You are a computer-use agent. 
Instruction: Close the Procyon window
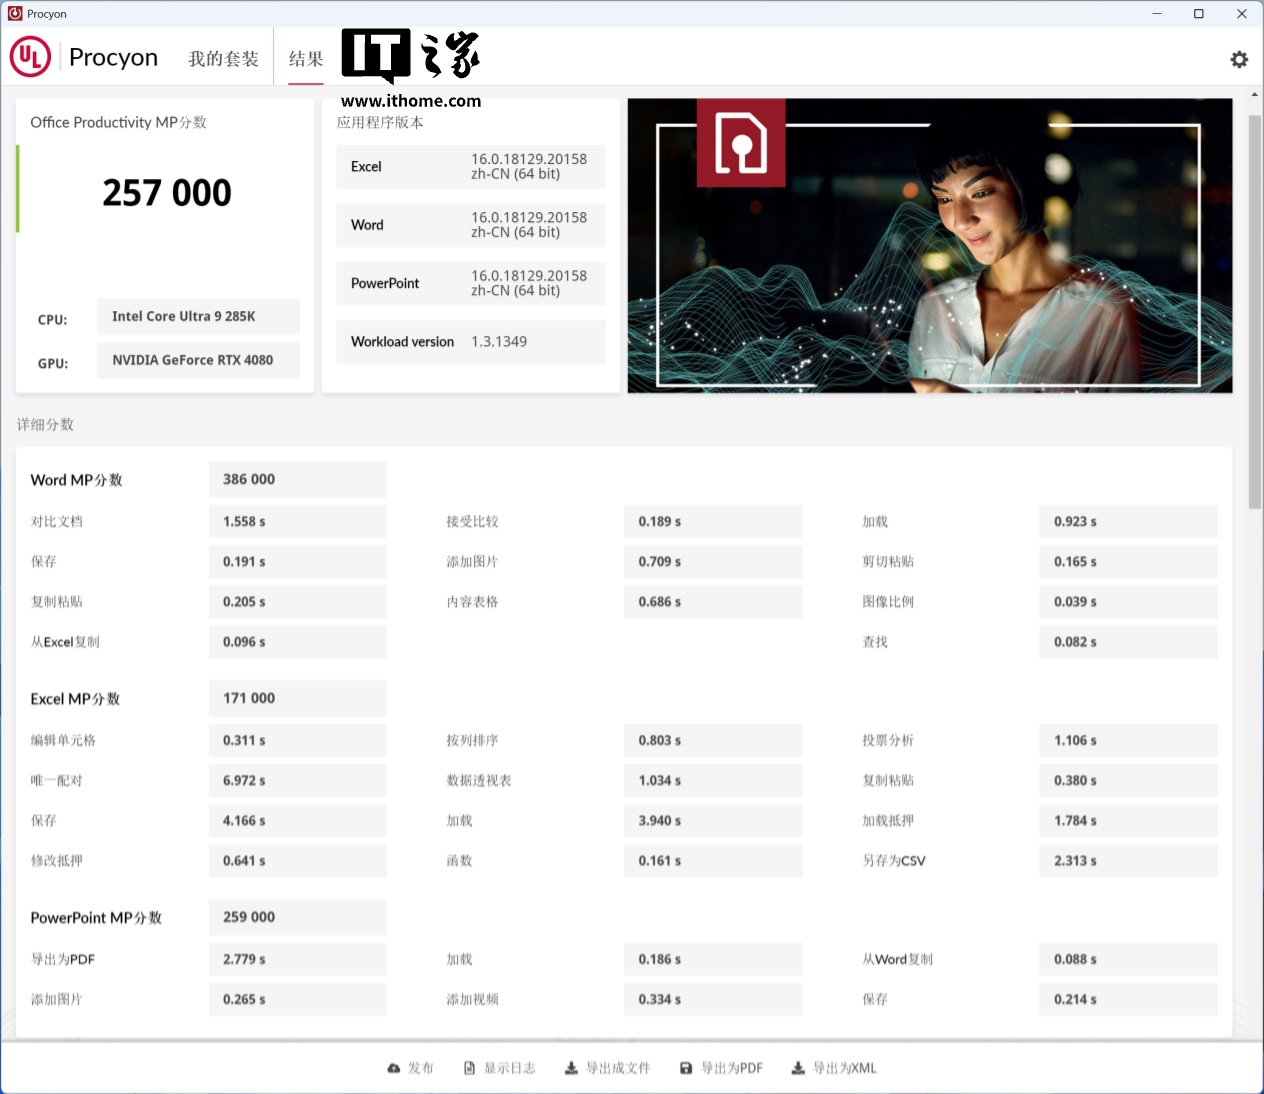(x=1241, y=14)
